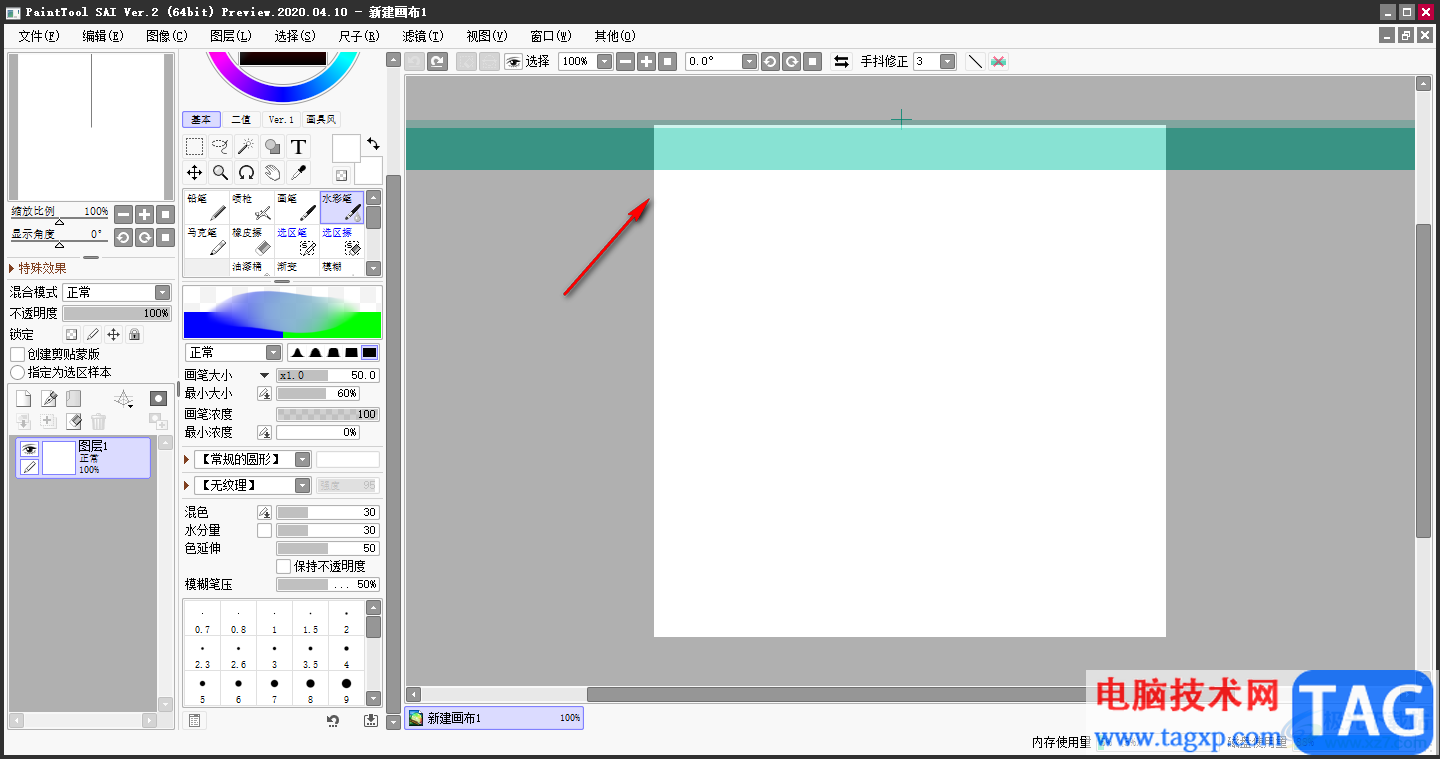Image resolution: width=1440 pixels, height=759 pixels.
Task: Select the Rotate view tool
Action: [246, 173]
